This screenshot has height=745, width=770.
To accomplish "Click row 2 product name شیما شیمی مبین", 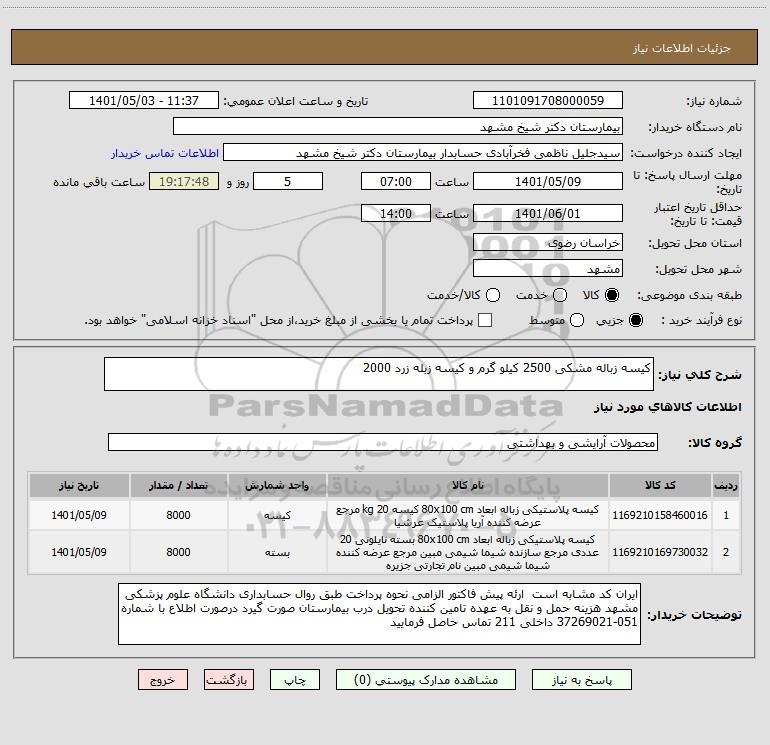I will tap(468, 552).
